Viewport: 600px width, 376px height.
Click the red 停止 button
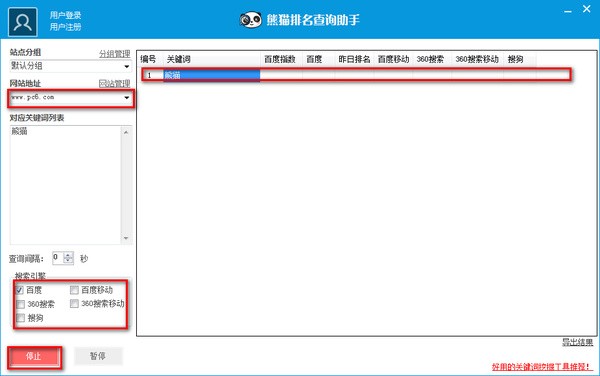[34, 357]
